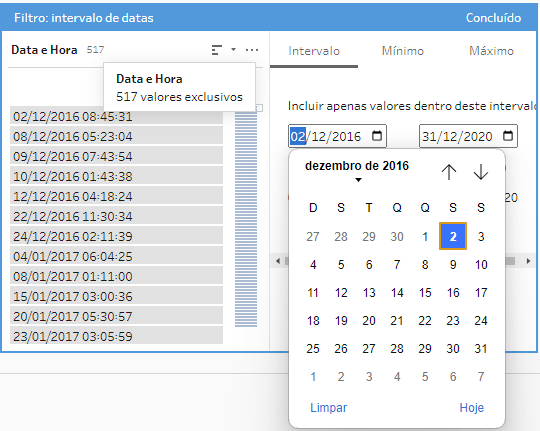This screenshot has height=431, width=540.
Task: Open the three-dots more options menu
Action: coord(252,50)
